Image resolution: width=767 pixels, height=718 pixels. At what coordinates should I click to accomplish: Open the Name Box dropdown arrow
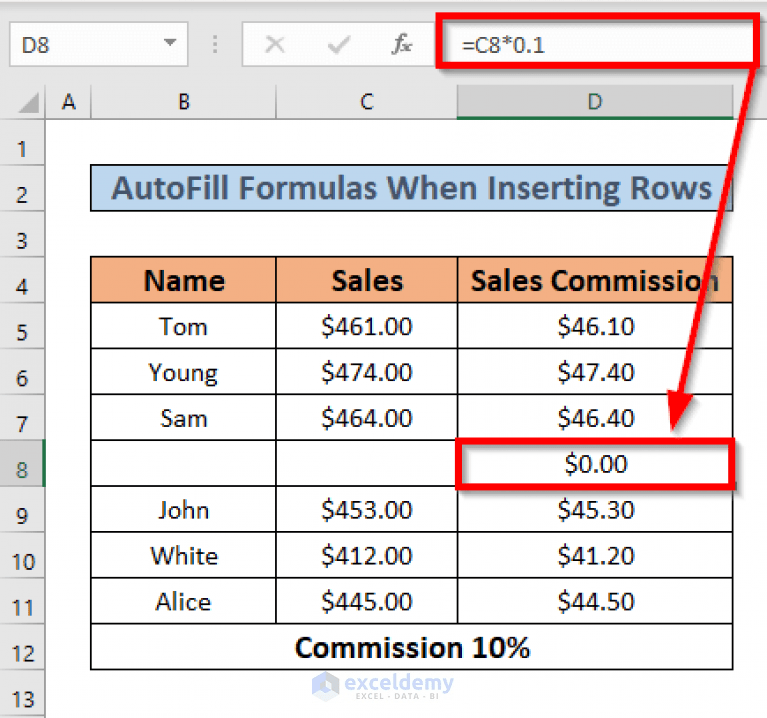pyautogui.click(x=170, y=43)
